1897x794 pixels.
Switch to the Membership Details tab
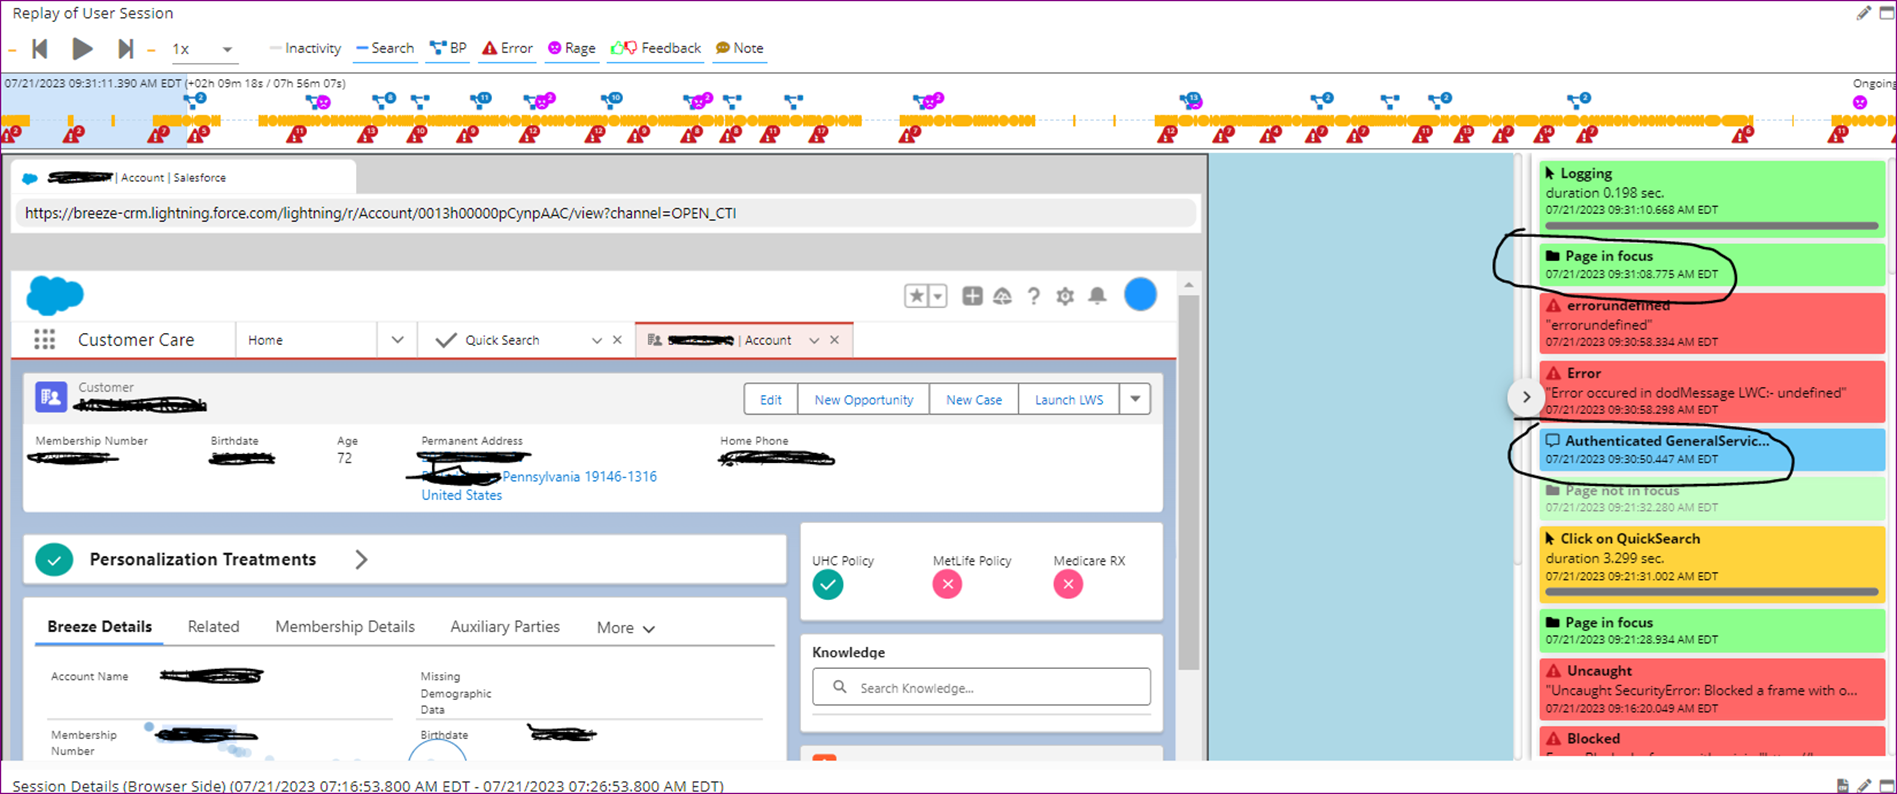point(345,627)
